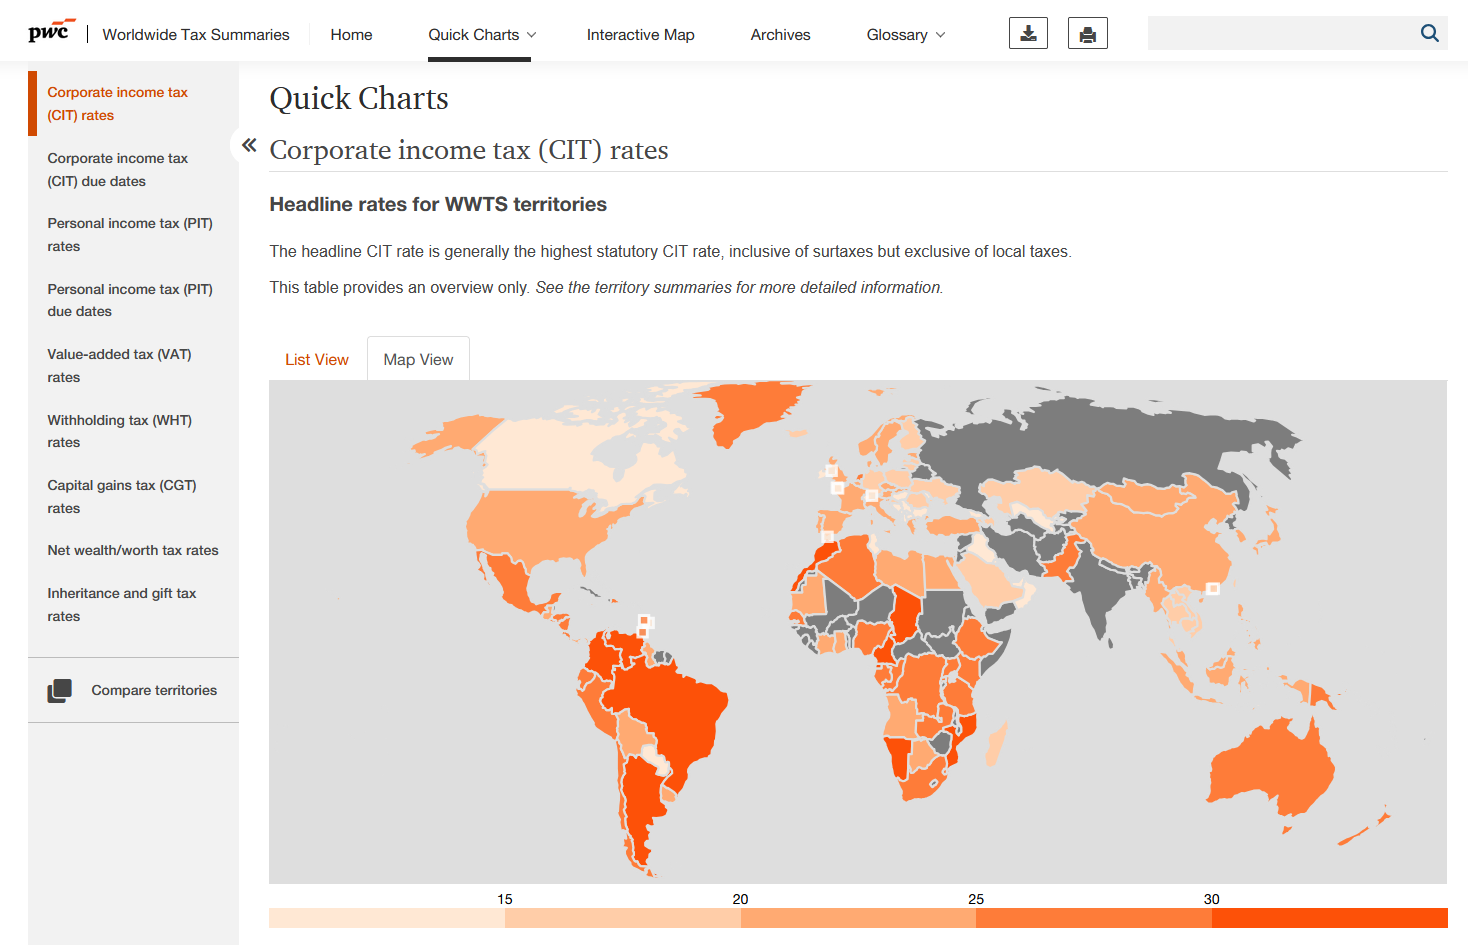Screen dimensions: 1468x945
Task: Click the legend label '30'
Action: click(x=1212, y=899)
